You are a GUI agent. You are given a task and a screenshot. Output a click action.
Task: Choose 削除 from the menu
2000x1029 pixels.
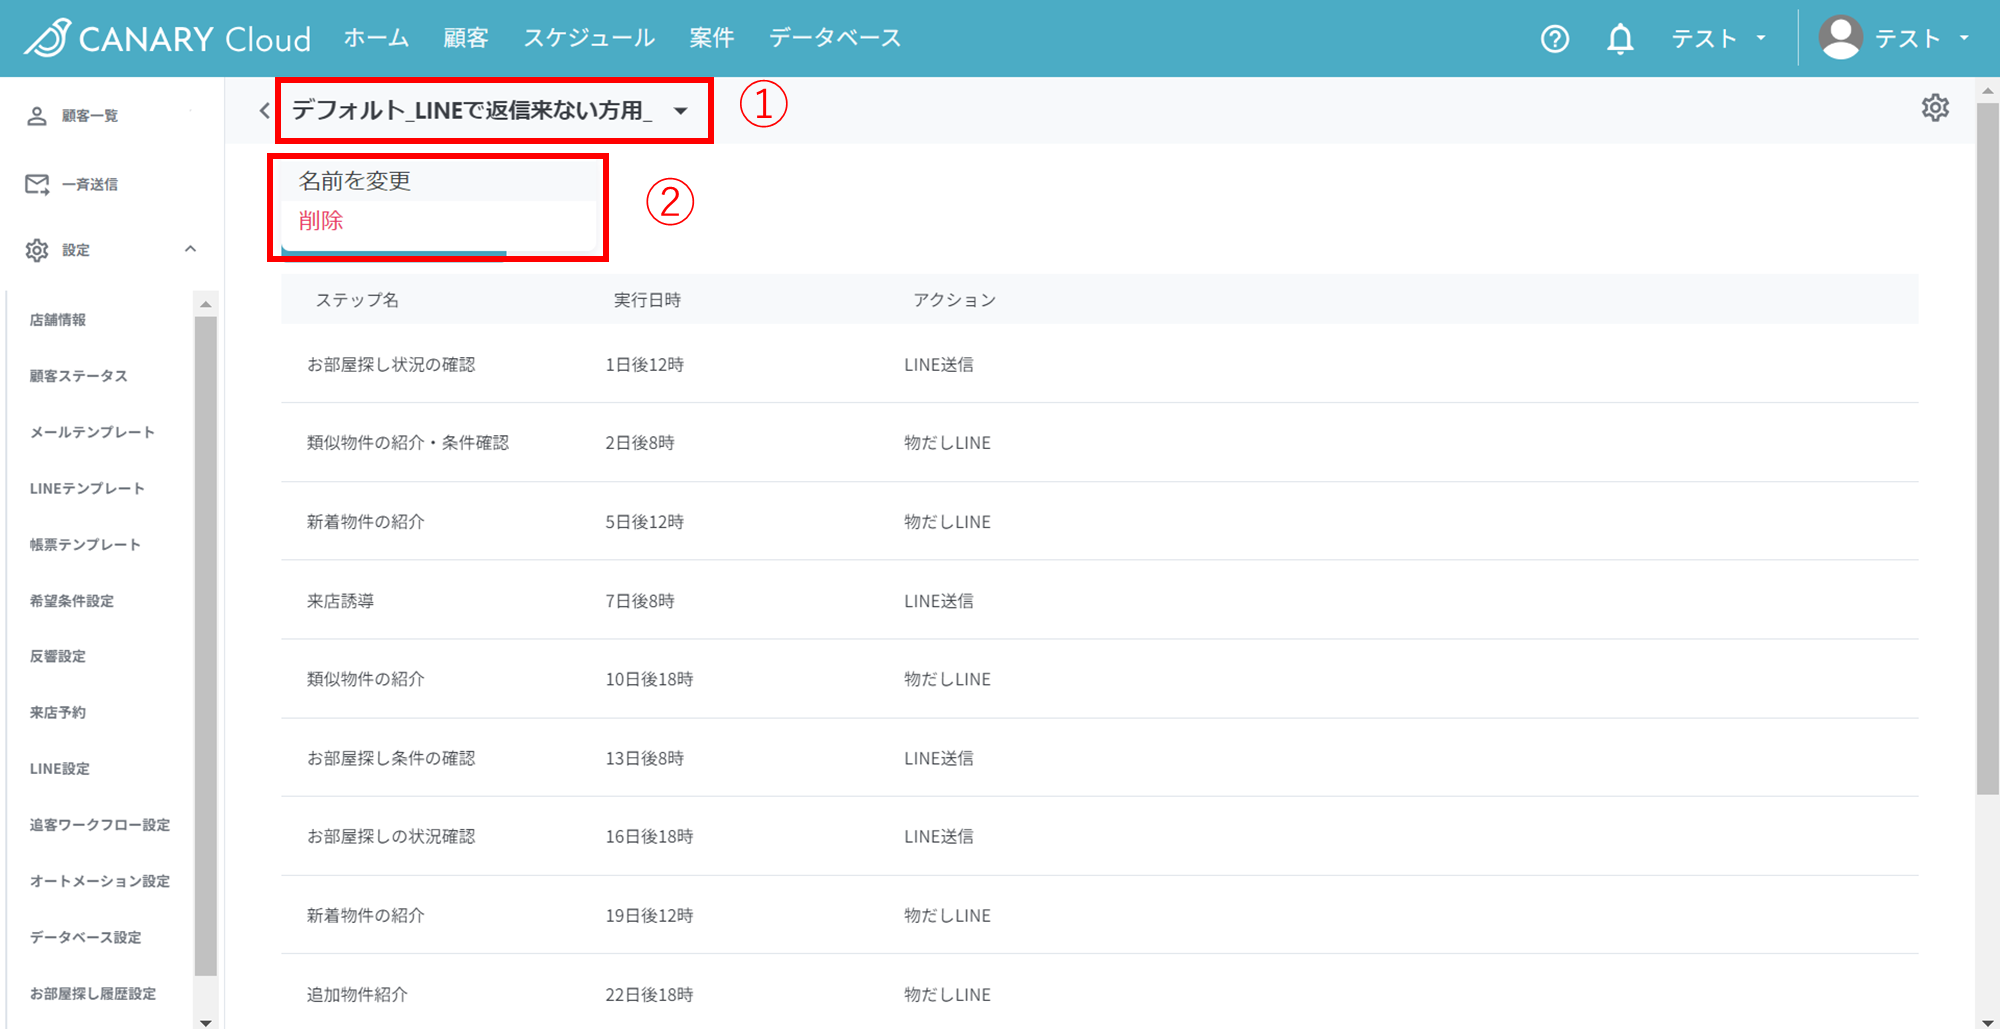321,221
